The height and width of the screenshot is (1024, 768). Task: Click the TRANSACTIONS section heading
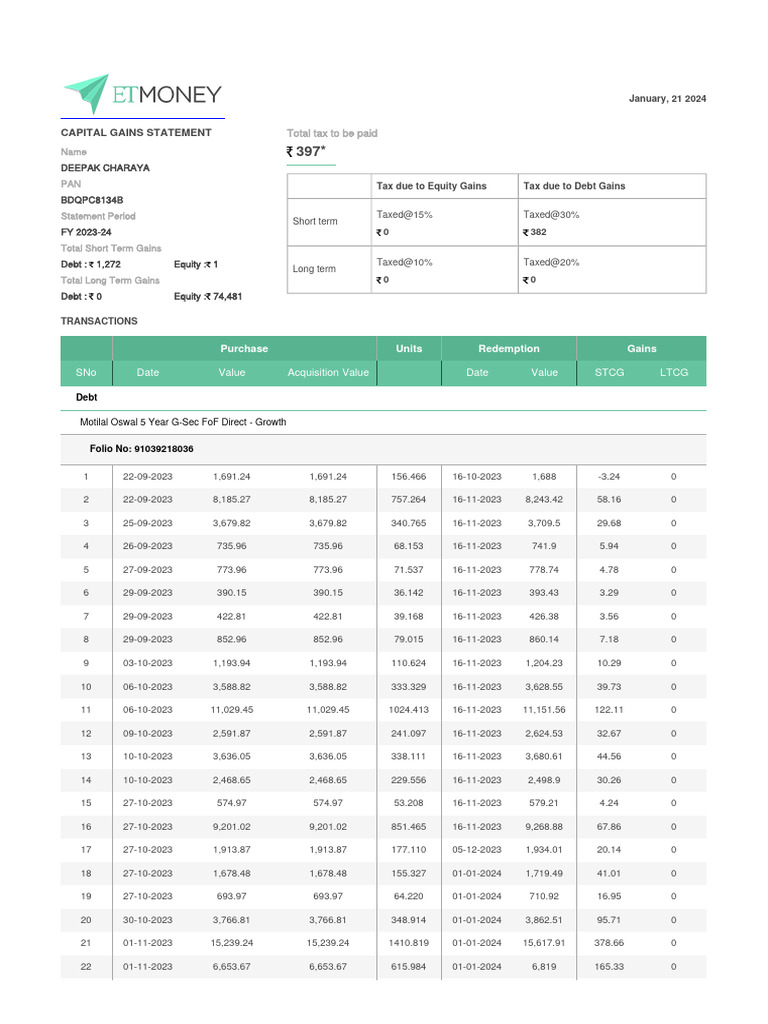(x=99, y=321)
